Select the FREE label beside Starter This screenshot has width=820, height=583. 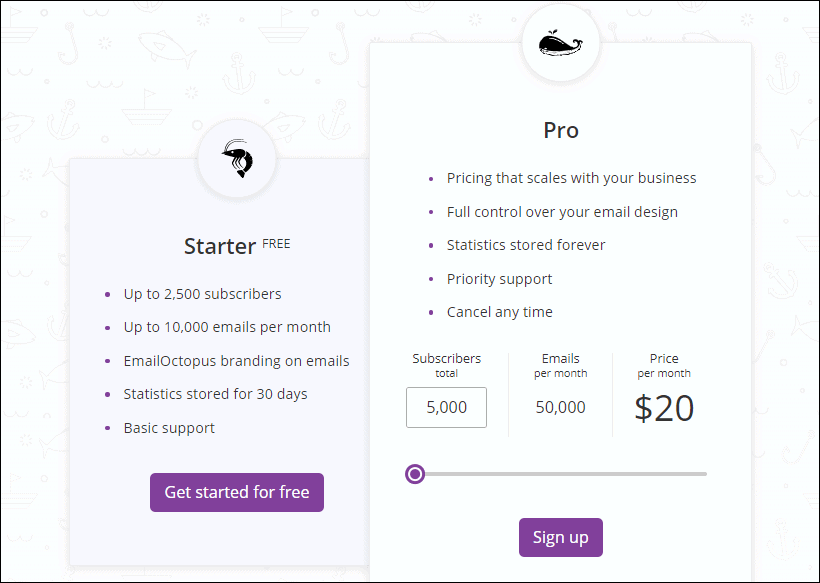click(x=276, y=243)
